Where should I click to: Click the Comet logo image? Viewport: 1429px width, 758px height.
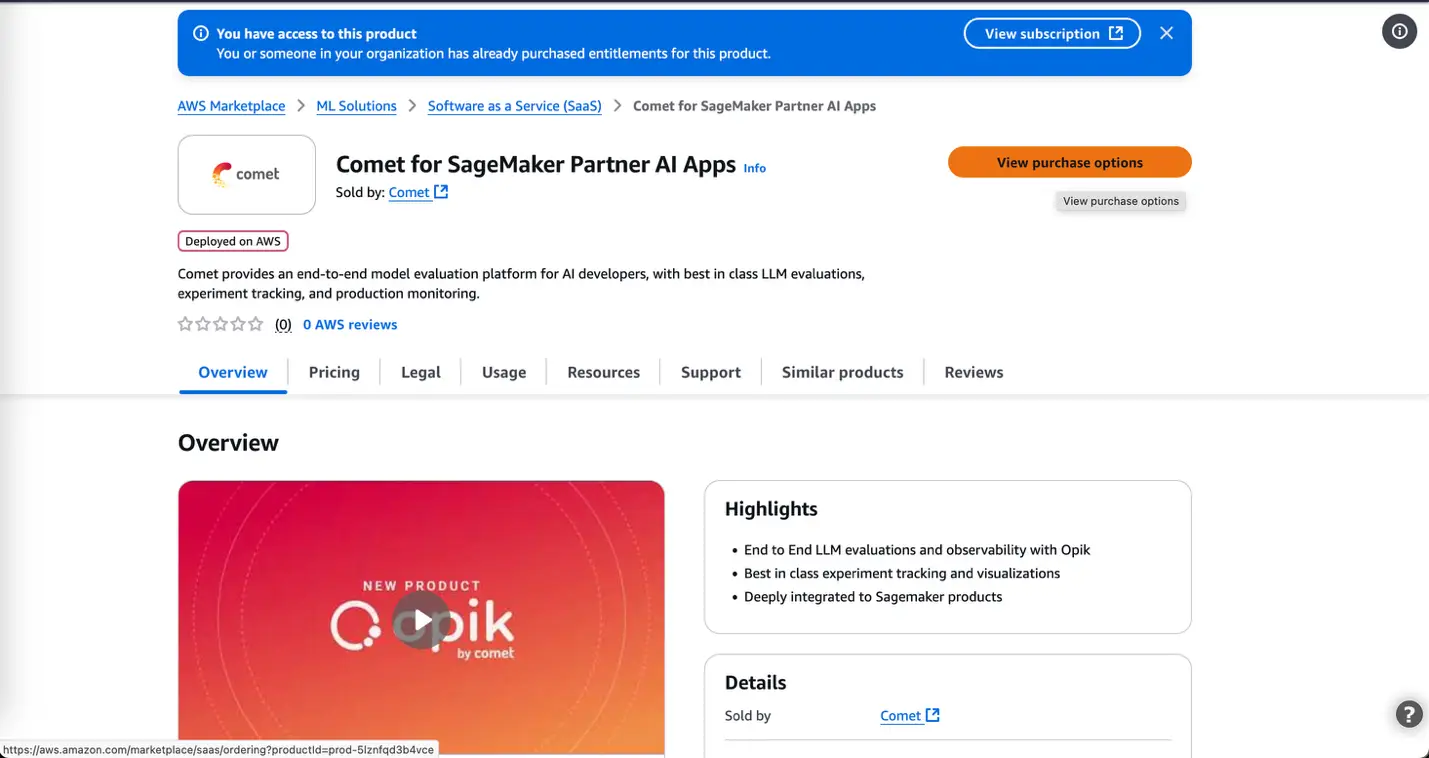[246, 175]
